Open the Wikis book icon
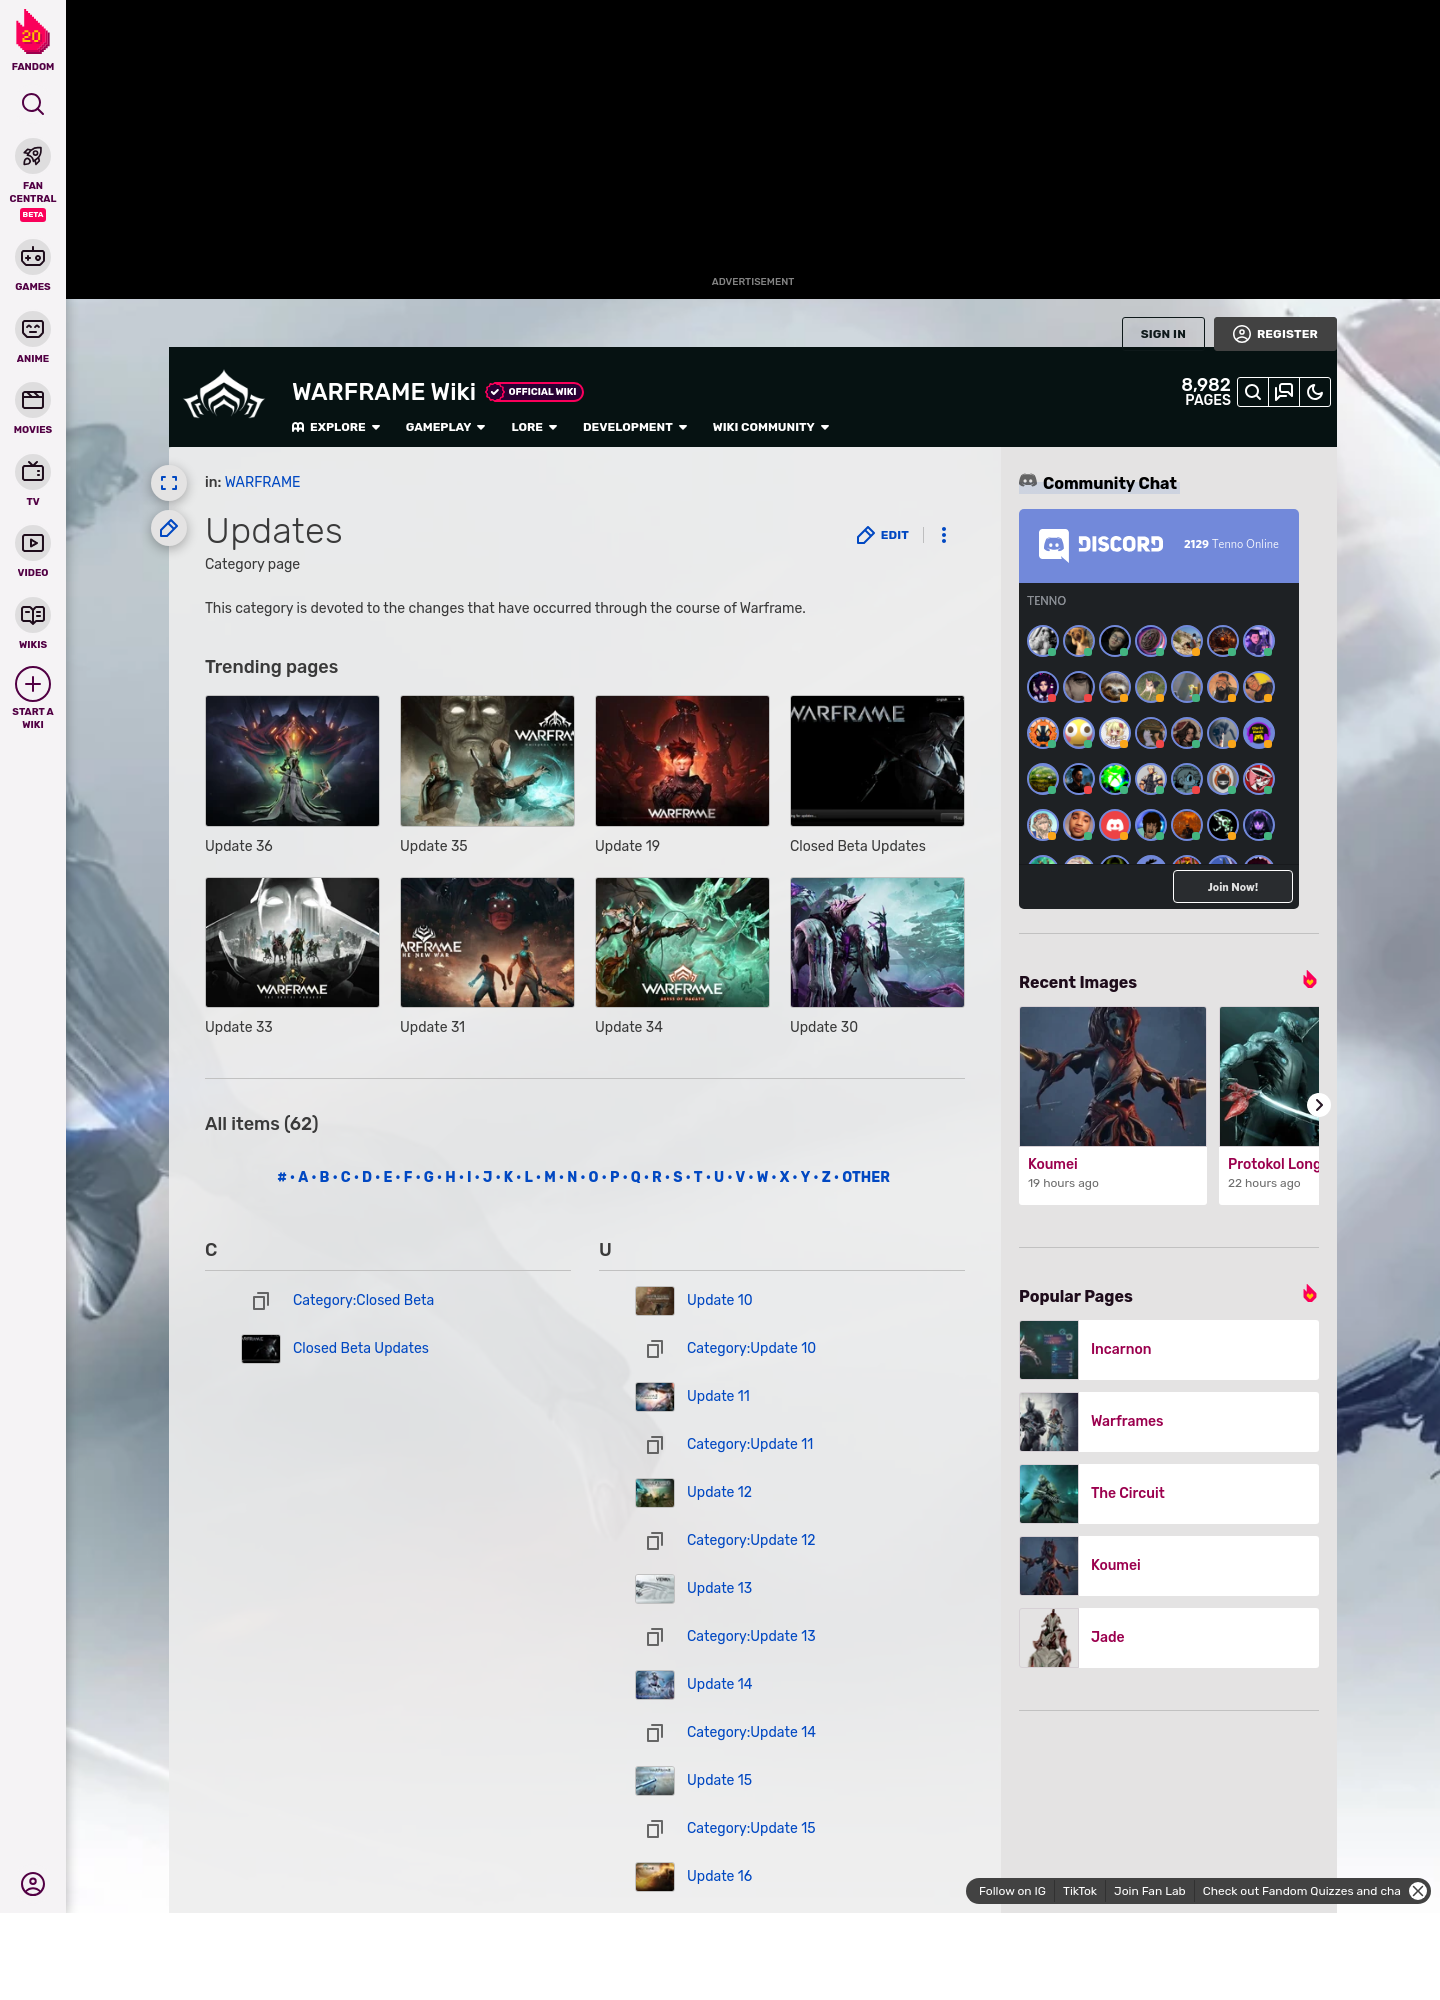1440x2000 pixels. 33,615
